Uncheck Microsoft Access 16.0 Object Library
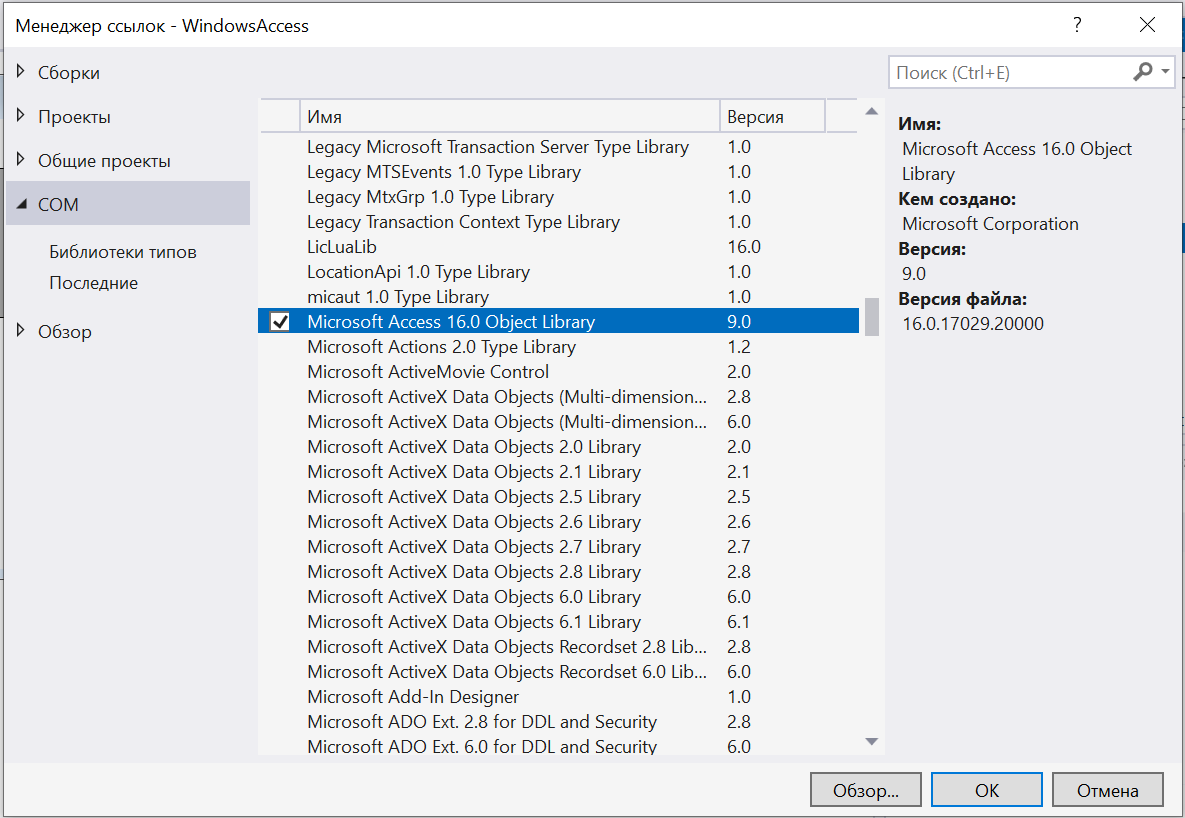The height and width of the screenshot is (818, 1185). tap(280, 322)
